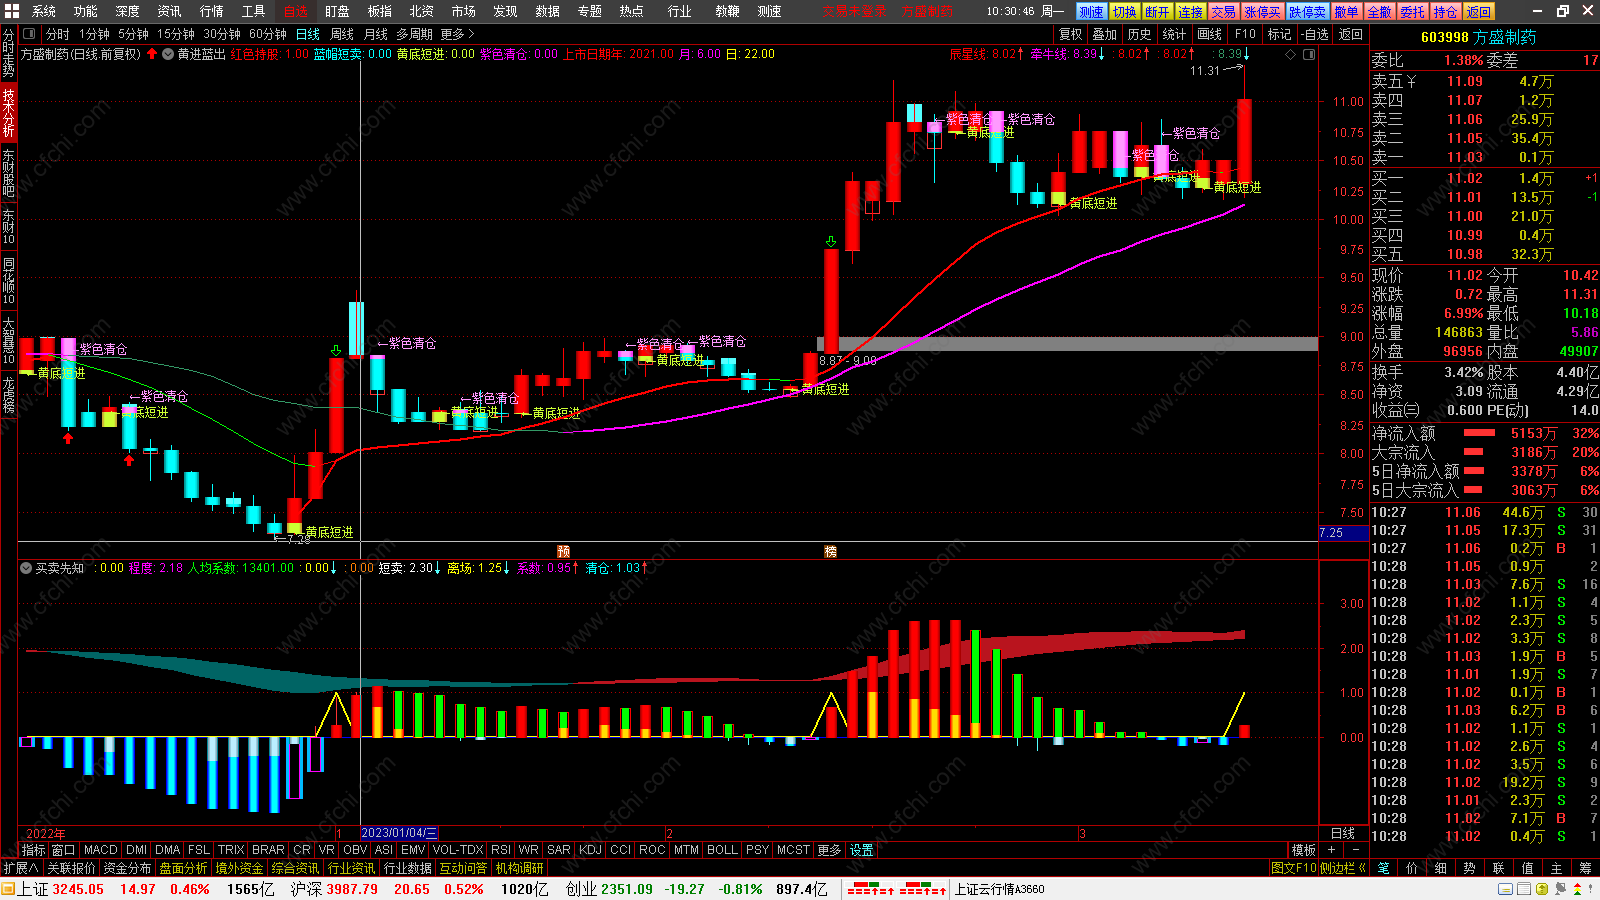This screenshot has height=900, width=1600.
Task: Click the diamond icon above the chart
Action: 1290,54
